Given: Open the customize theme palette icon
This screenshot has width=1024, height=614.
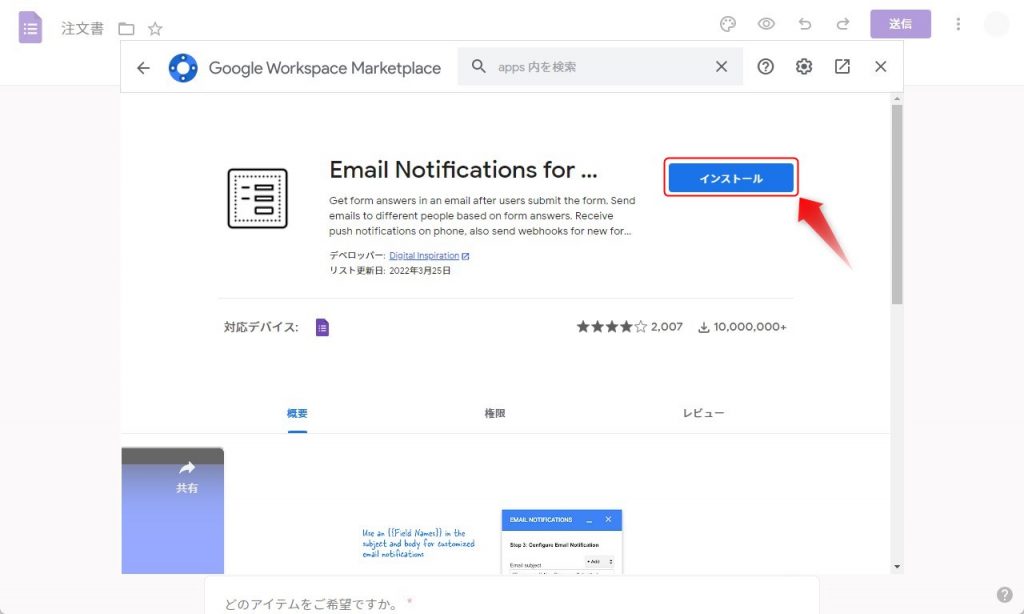Looking at the screenshot, I should (728, 24).
